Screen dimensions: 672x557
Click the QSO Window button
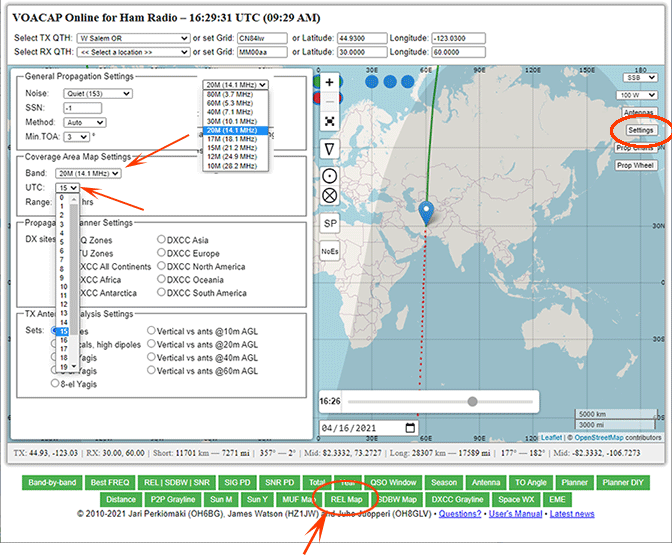(x=393, y=482)
